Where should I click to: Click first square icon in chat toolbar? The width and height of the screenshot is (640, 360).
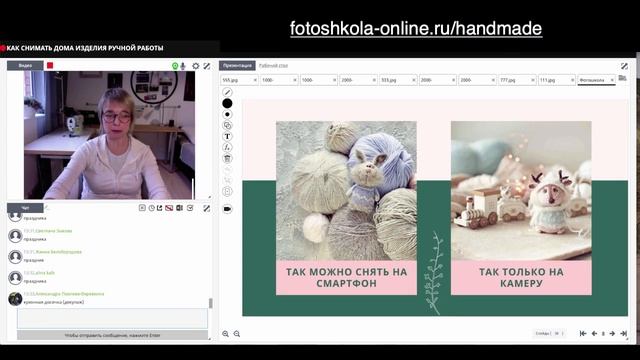click(x=142, y=208)
